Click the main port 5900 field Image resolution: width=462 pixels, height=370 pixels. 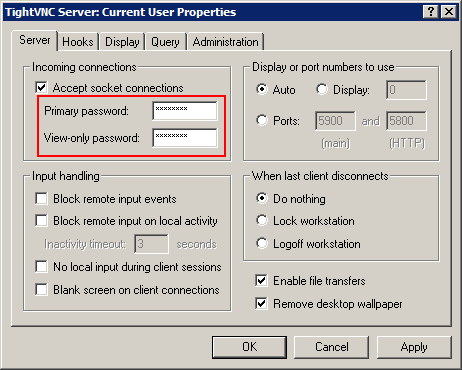tap(335, 121)
